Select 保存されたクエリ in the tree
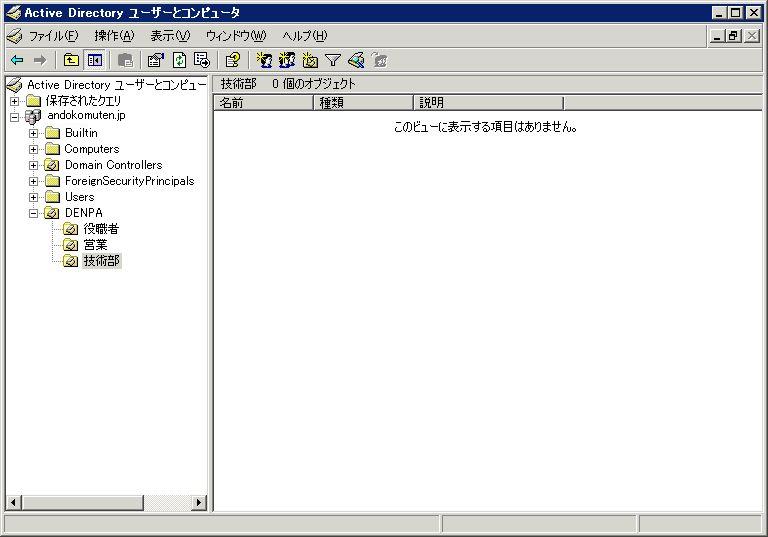768x537 pixels. point(83,101)
